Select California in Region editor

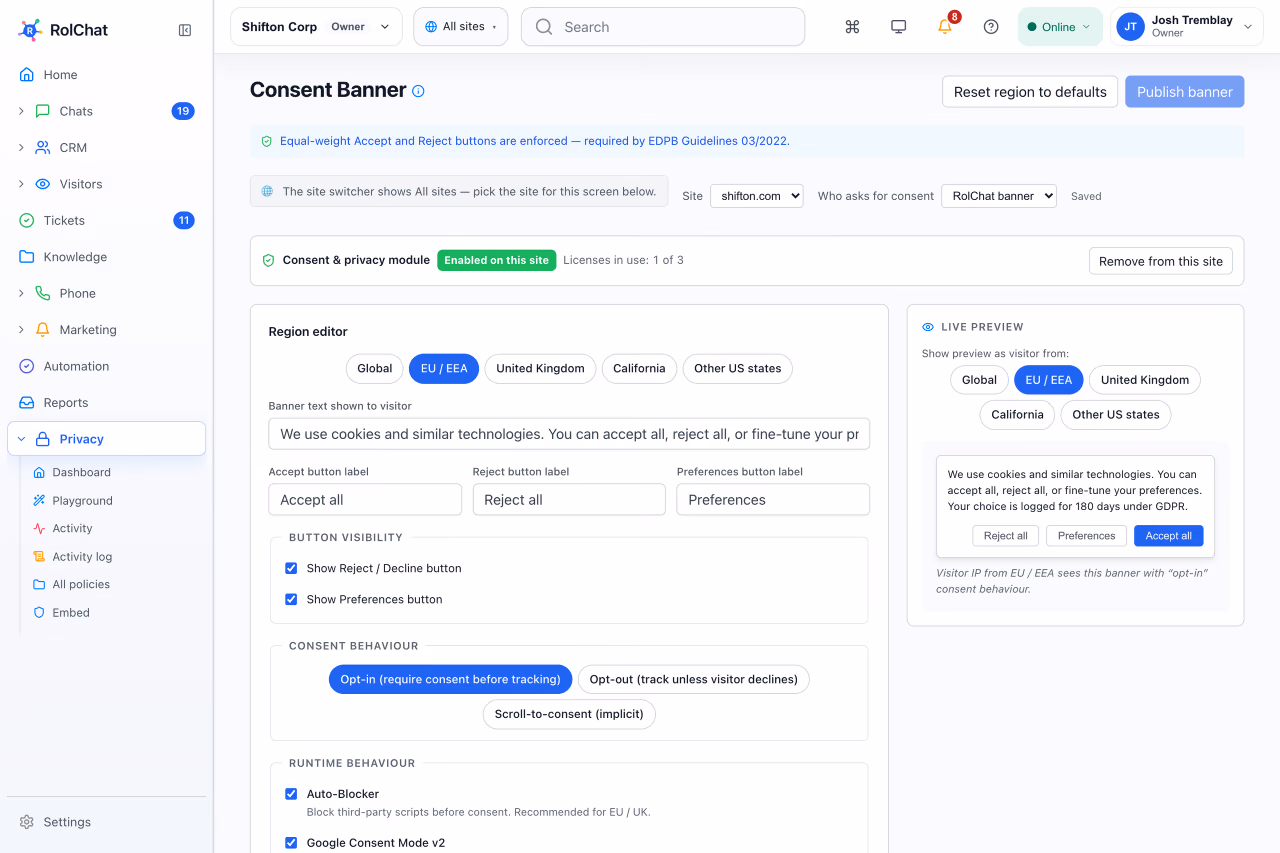point(639,368)
